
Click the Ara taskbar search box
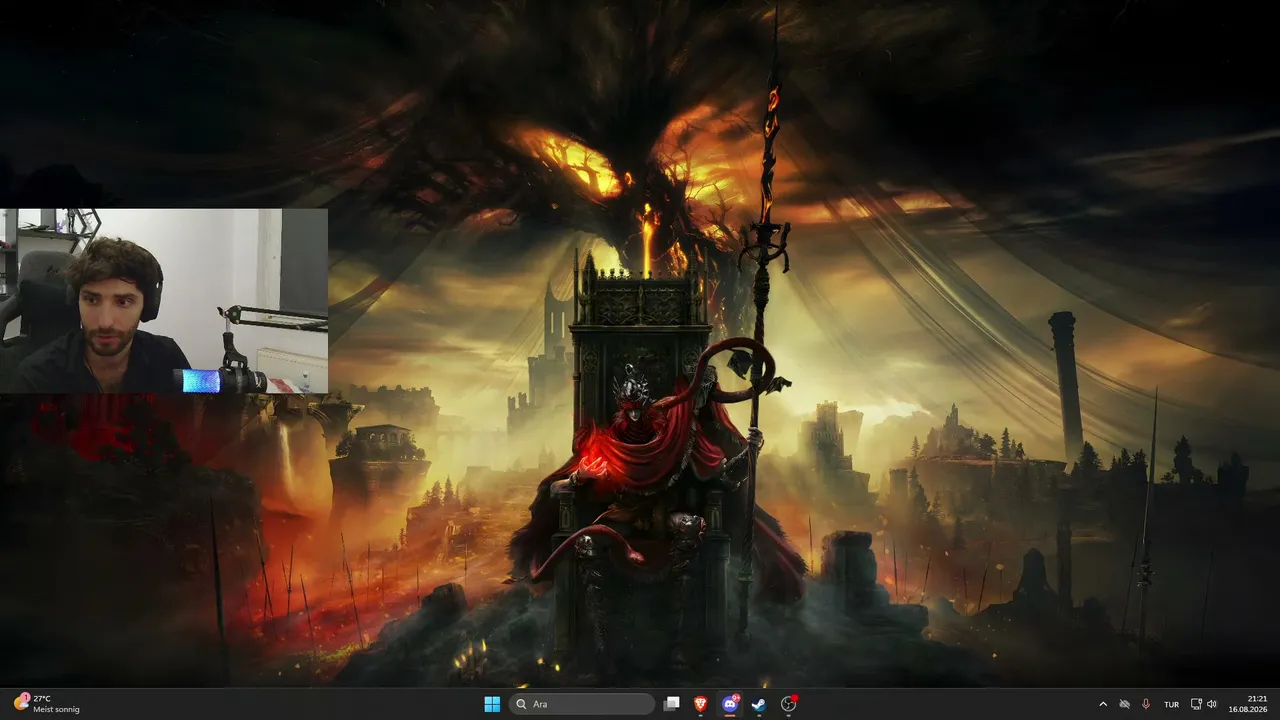click(582, 704)
